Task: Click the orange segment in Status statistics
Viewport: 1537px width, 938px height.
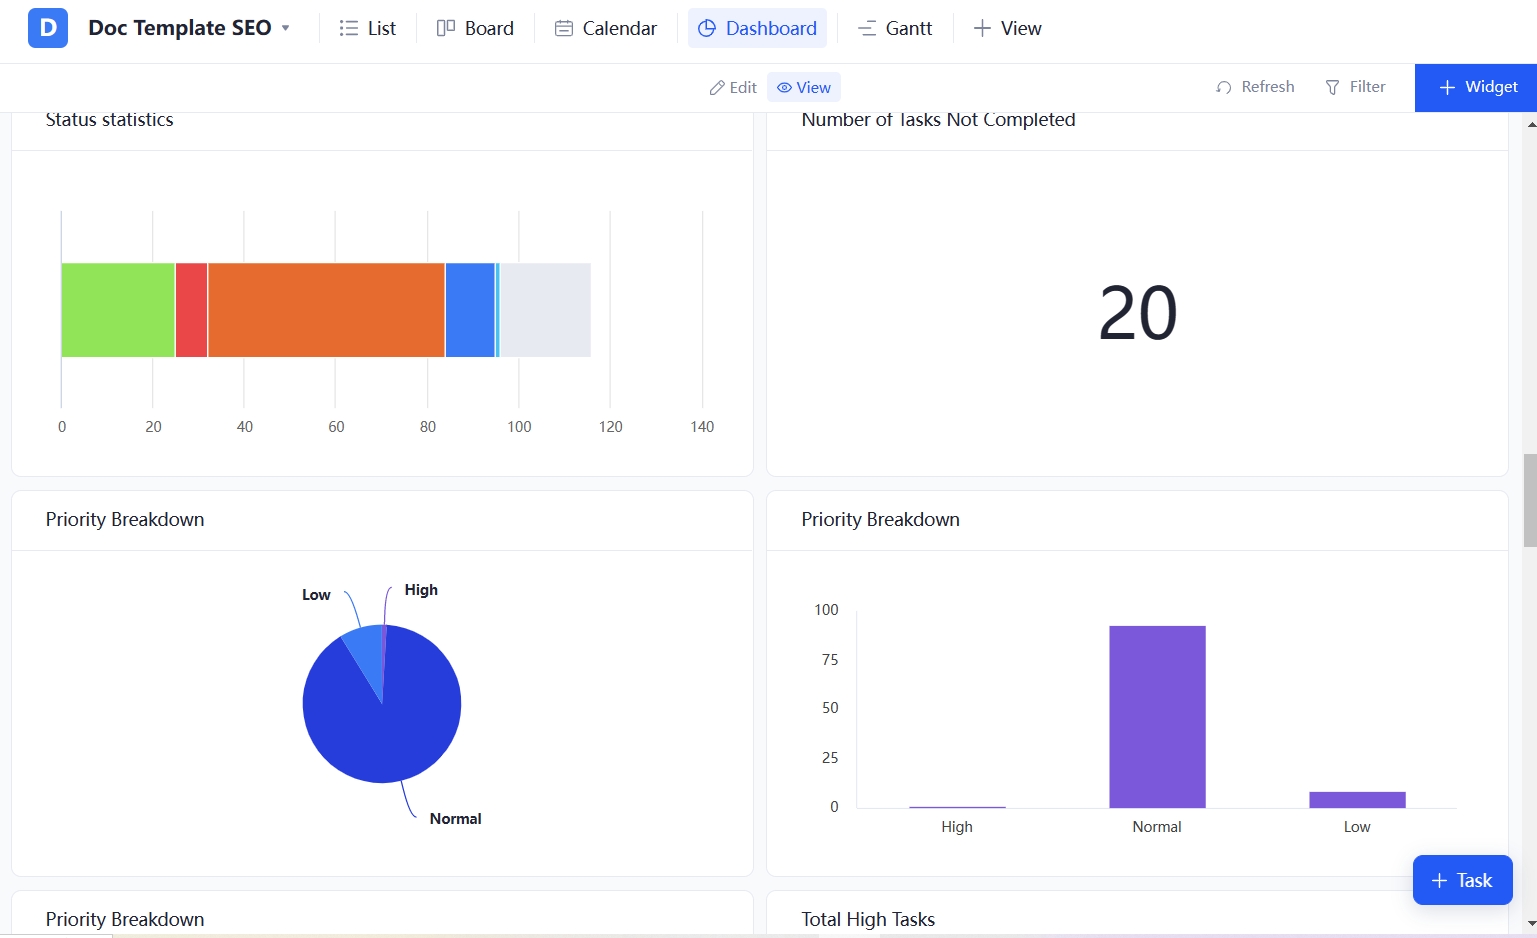Action: 326,310
